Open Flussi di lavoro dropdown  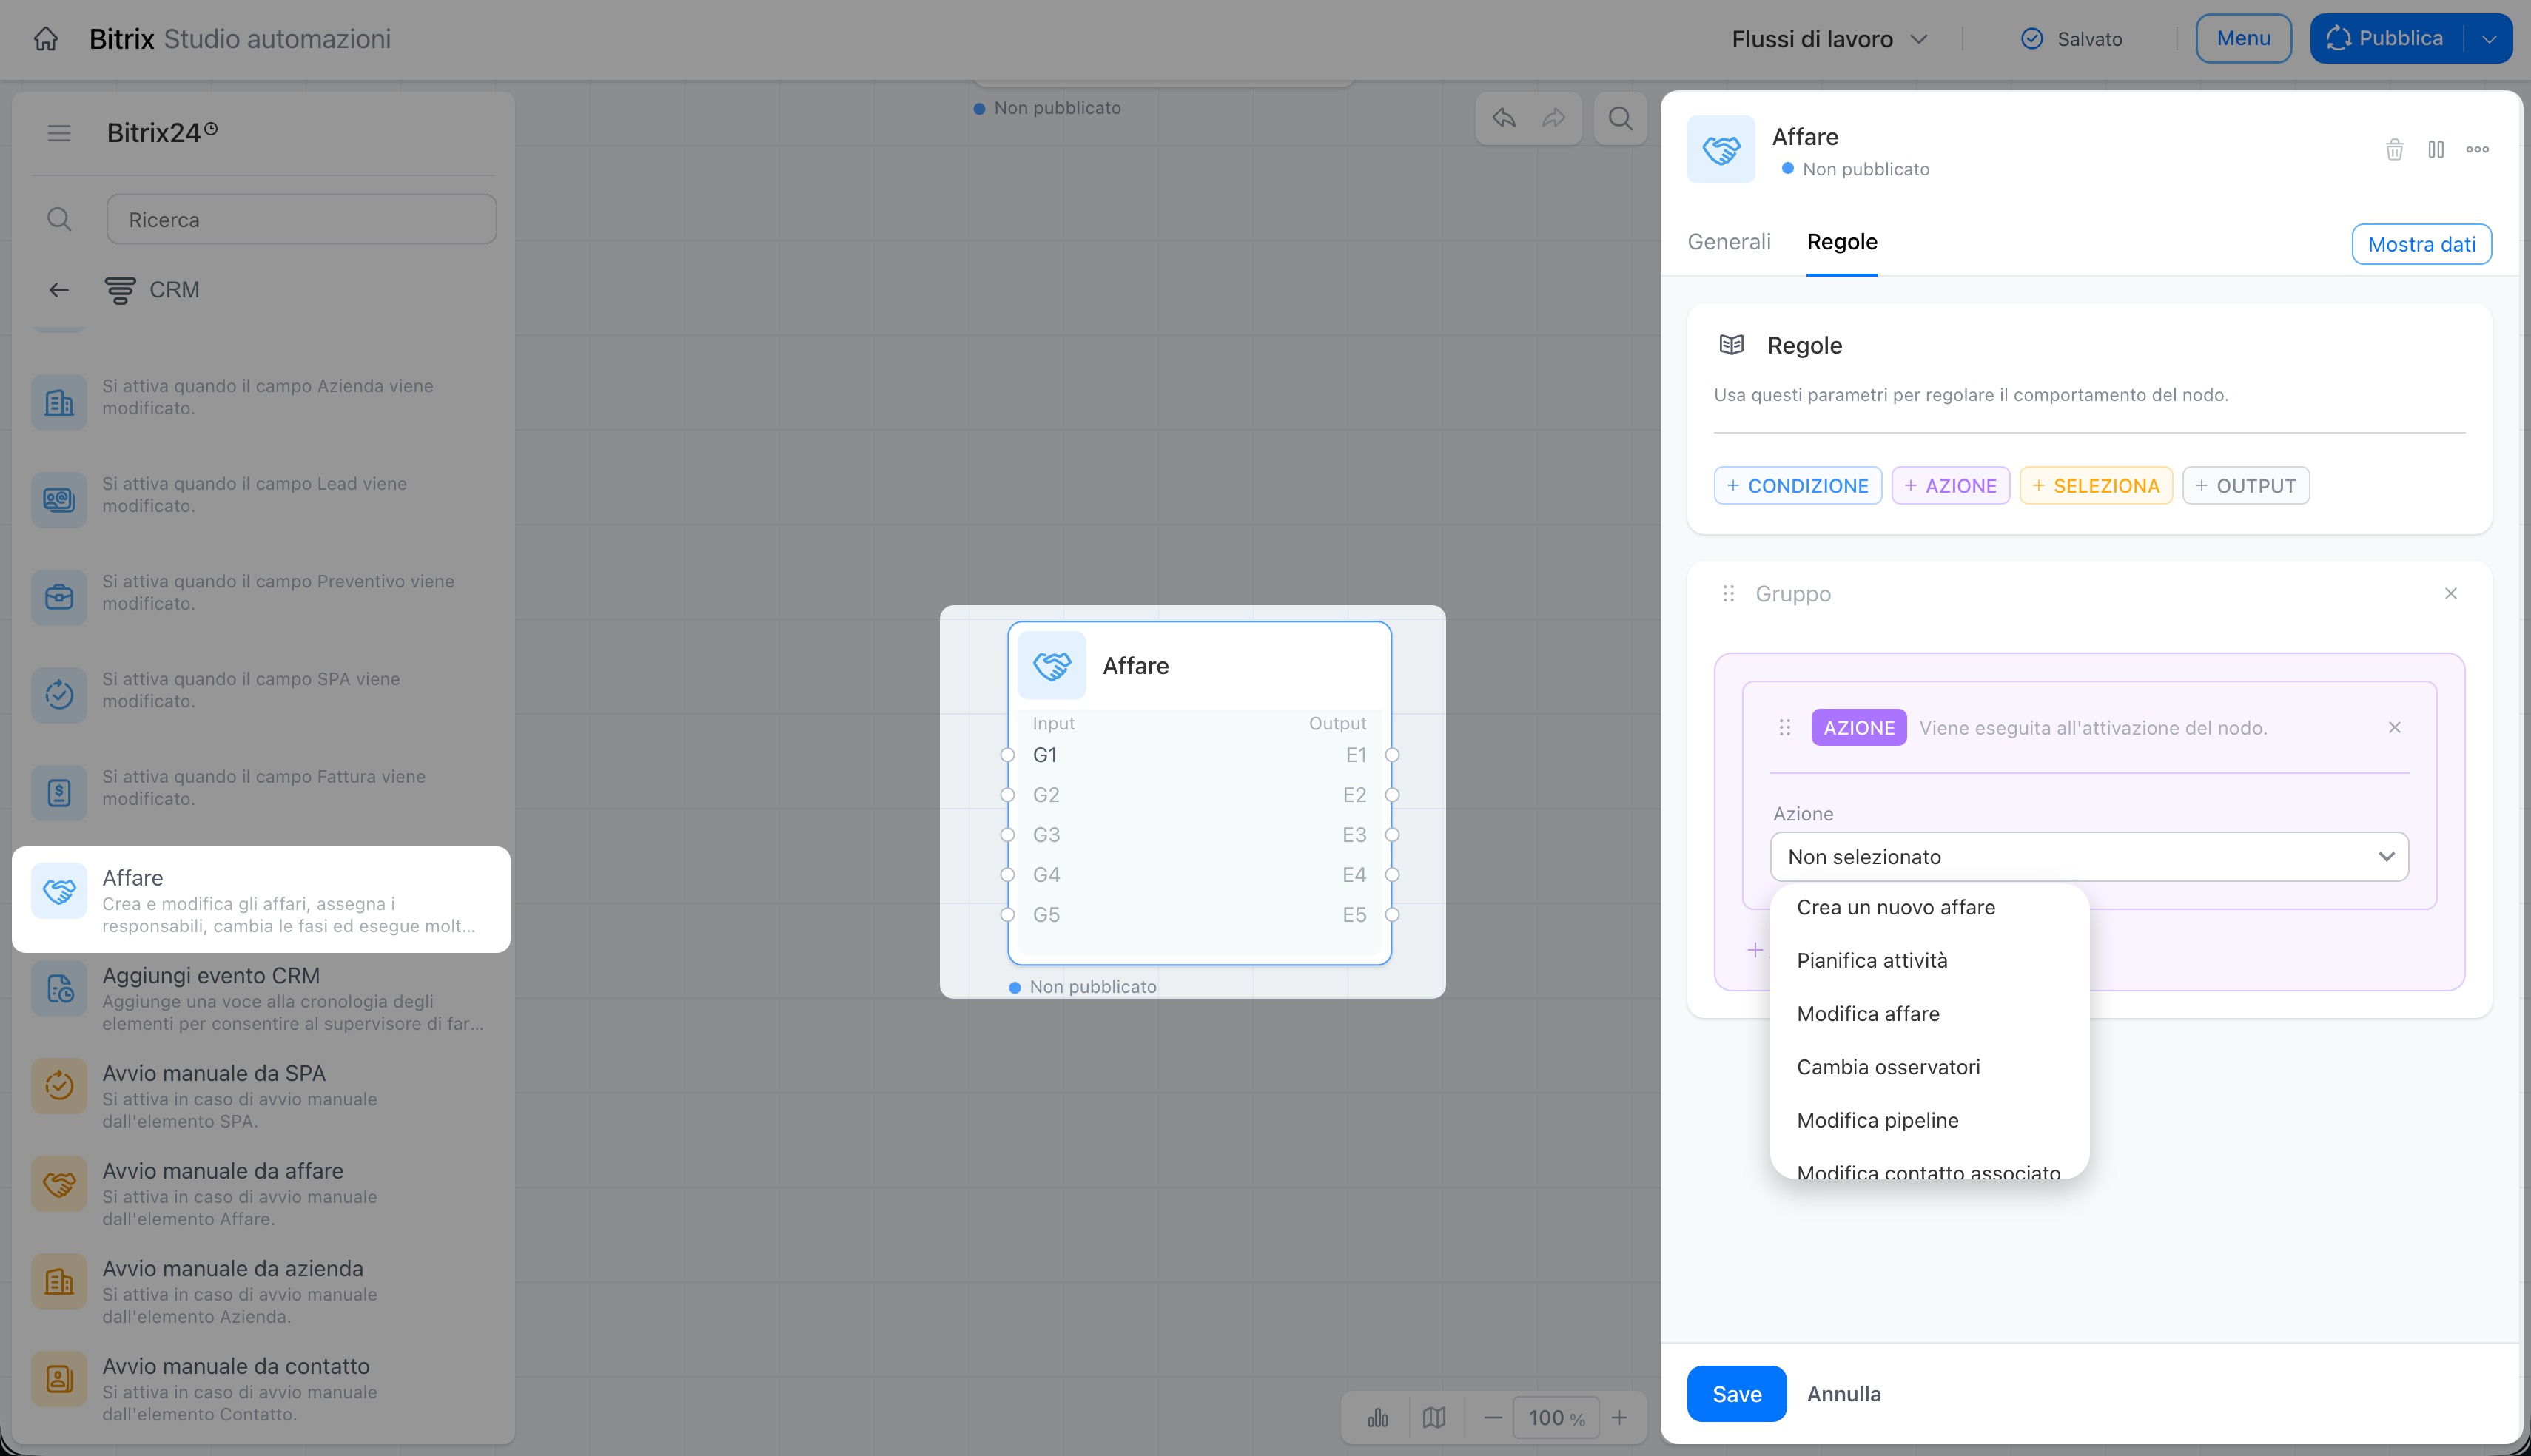click(1829, 39)
